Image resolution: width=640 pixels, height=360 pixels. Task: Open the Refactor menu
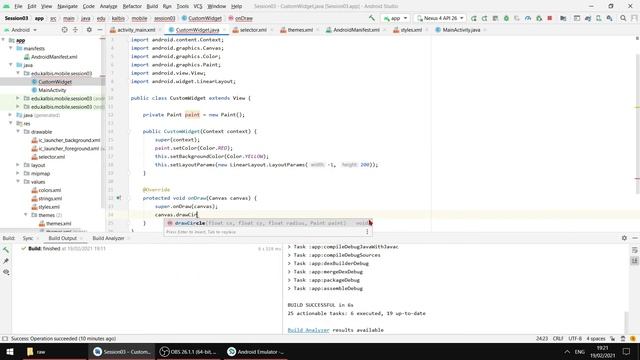[132, 6]
